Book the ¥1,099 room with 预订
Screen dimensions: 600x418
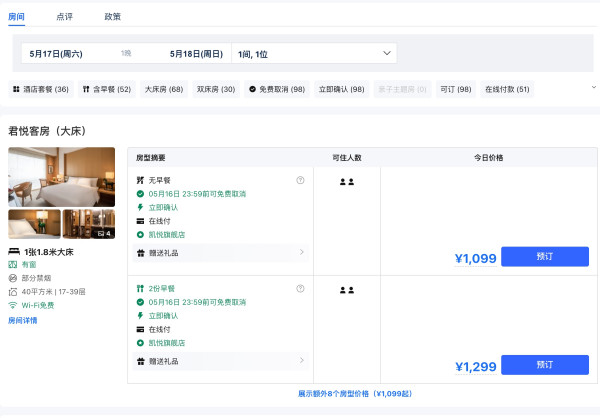tap(545, 256)
